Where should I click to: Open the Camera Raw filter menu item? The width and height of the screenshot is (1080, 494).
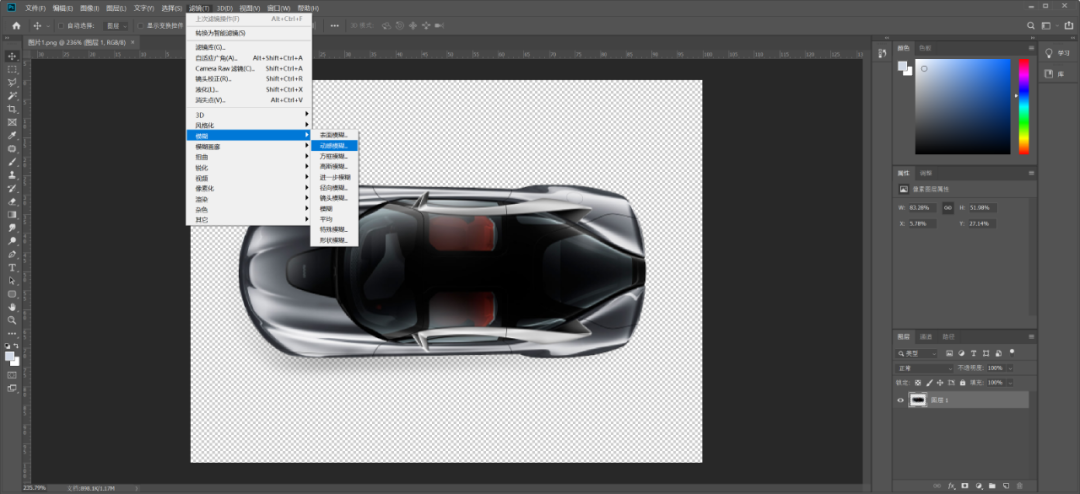pyautogui.click(x=225, y=68)
